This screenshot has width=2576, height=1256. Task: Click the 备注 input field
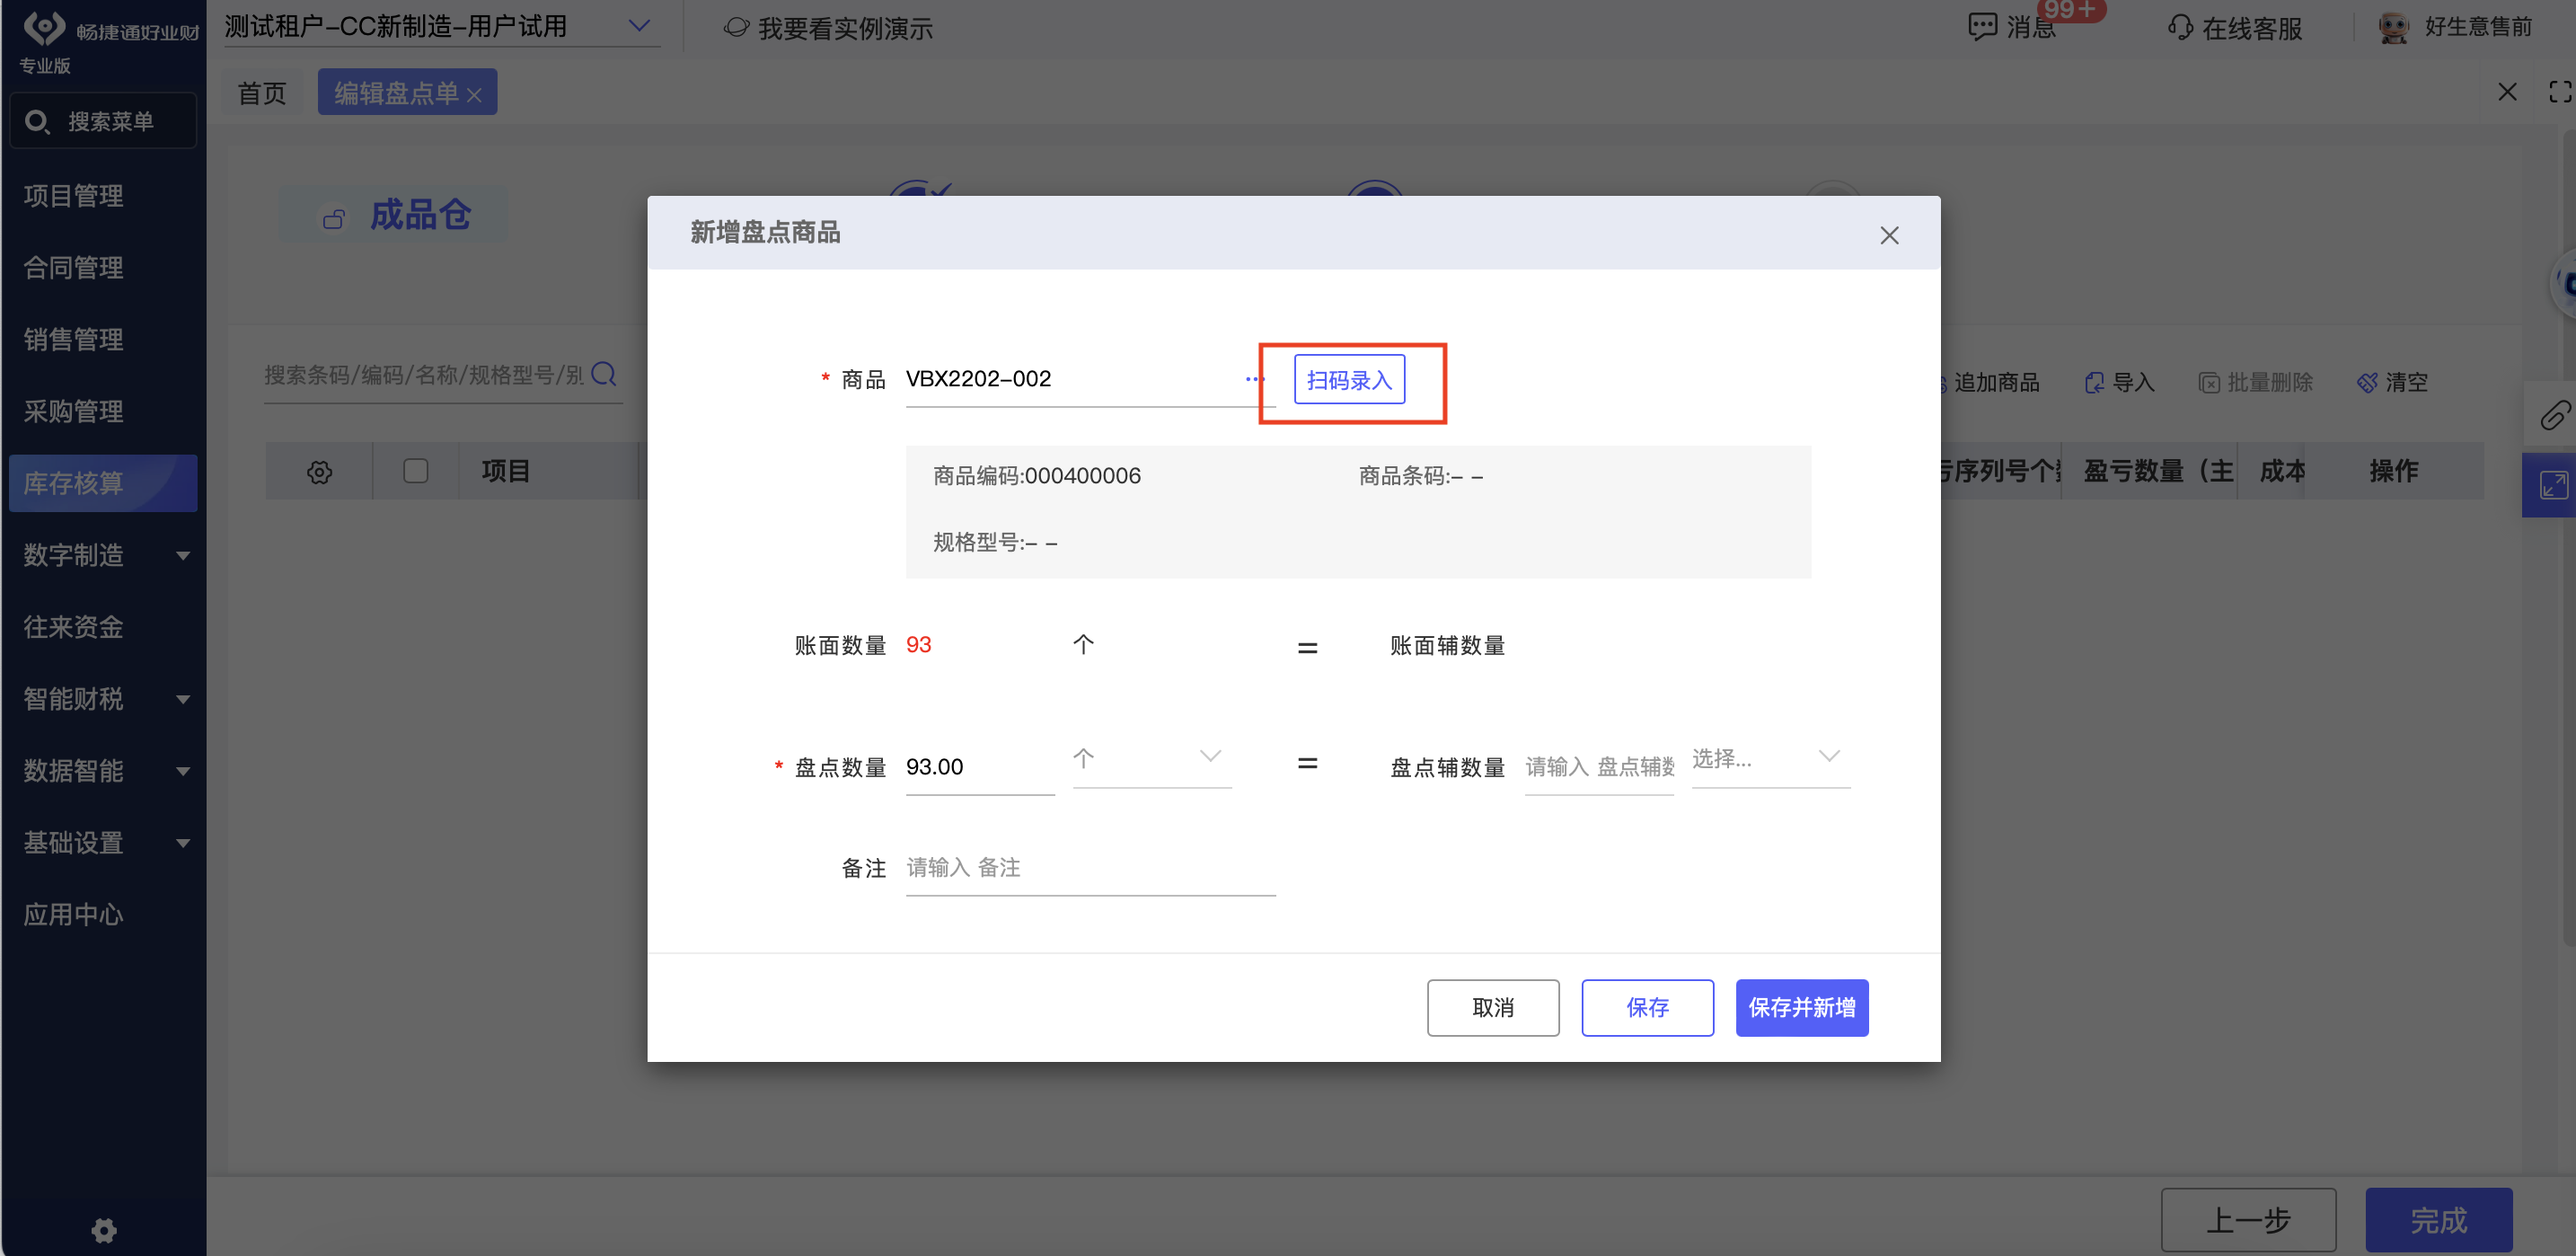(x=1089, y=868)
